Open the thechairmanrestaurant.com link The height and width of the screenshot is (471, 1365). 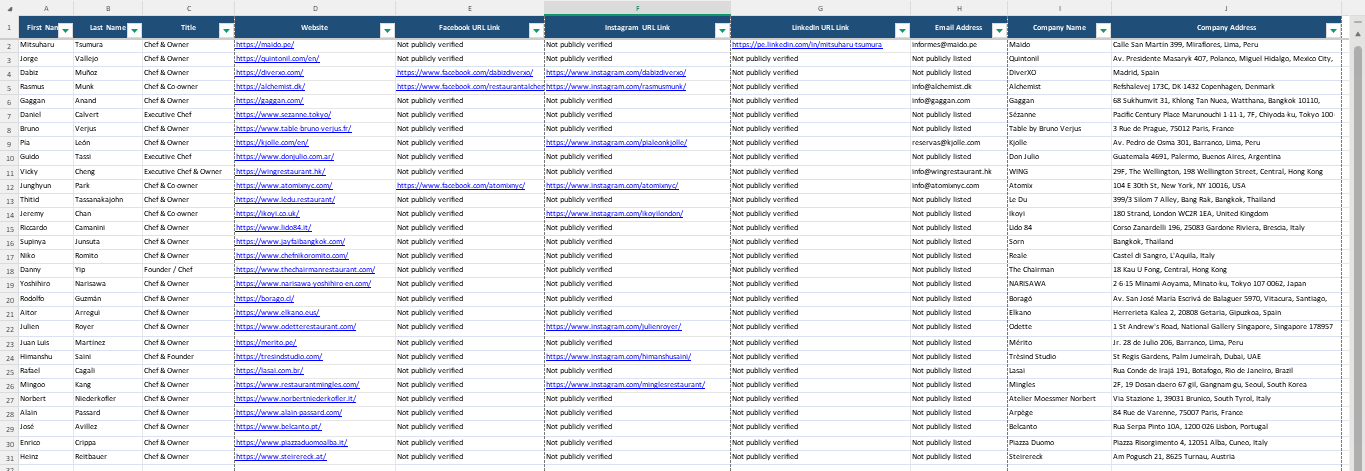pos(305,269)
